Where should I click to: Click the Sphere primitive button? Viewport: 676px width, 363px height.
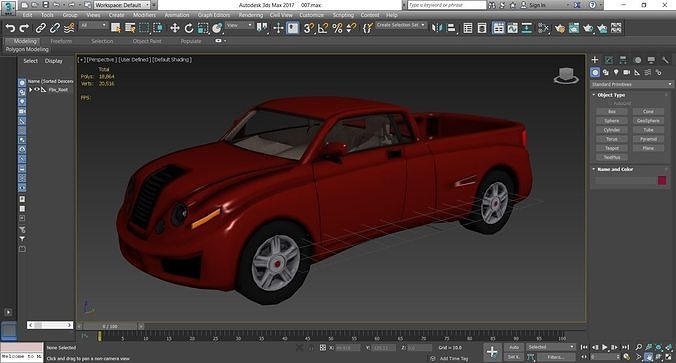click(612, 121)
